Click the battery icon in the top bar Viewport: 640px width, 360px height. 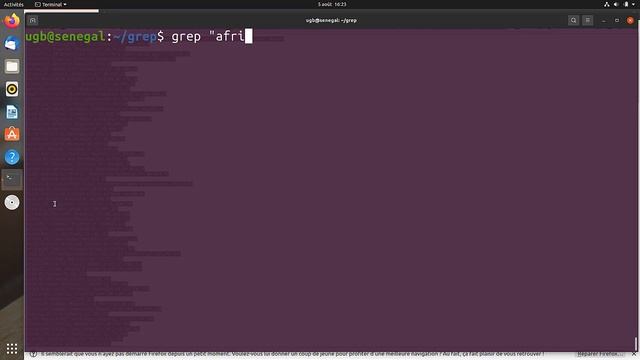626,4
